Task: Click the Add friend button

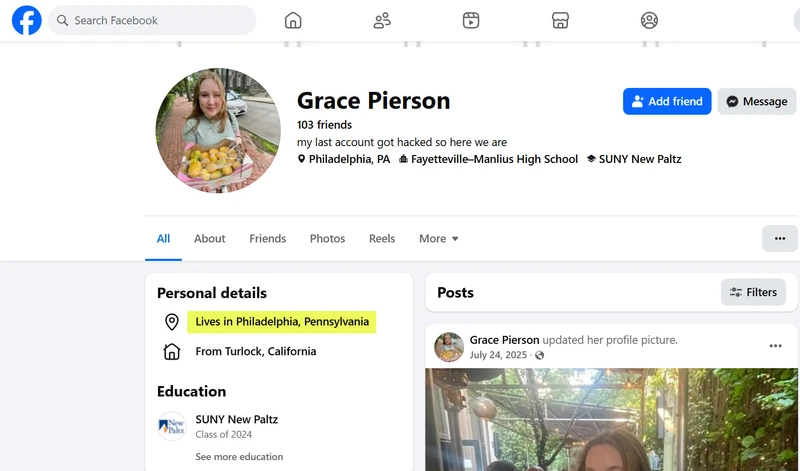Action: tap(667, 101)
